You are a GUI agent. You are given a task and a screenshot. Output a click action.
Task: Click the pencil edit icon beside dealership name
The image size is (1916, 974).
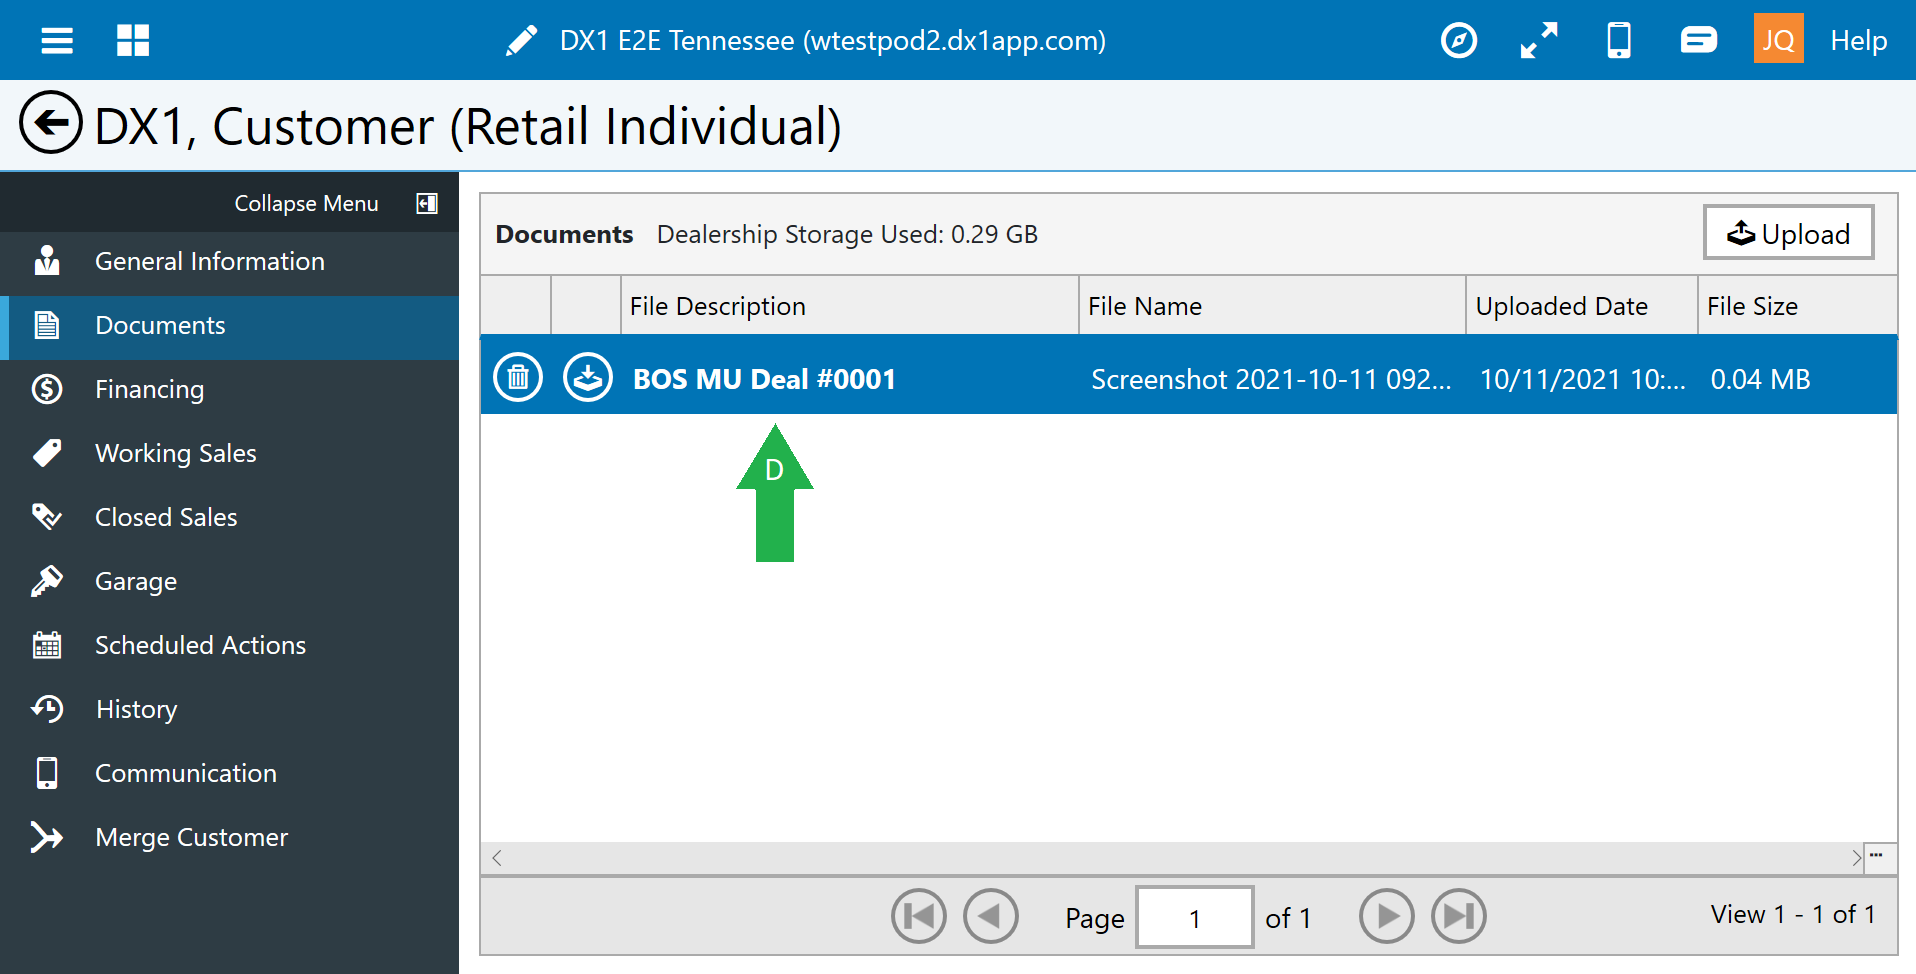coord(522,41)
